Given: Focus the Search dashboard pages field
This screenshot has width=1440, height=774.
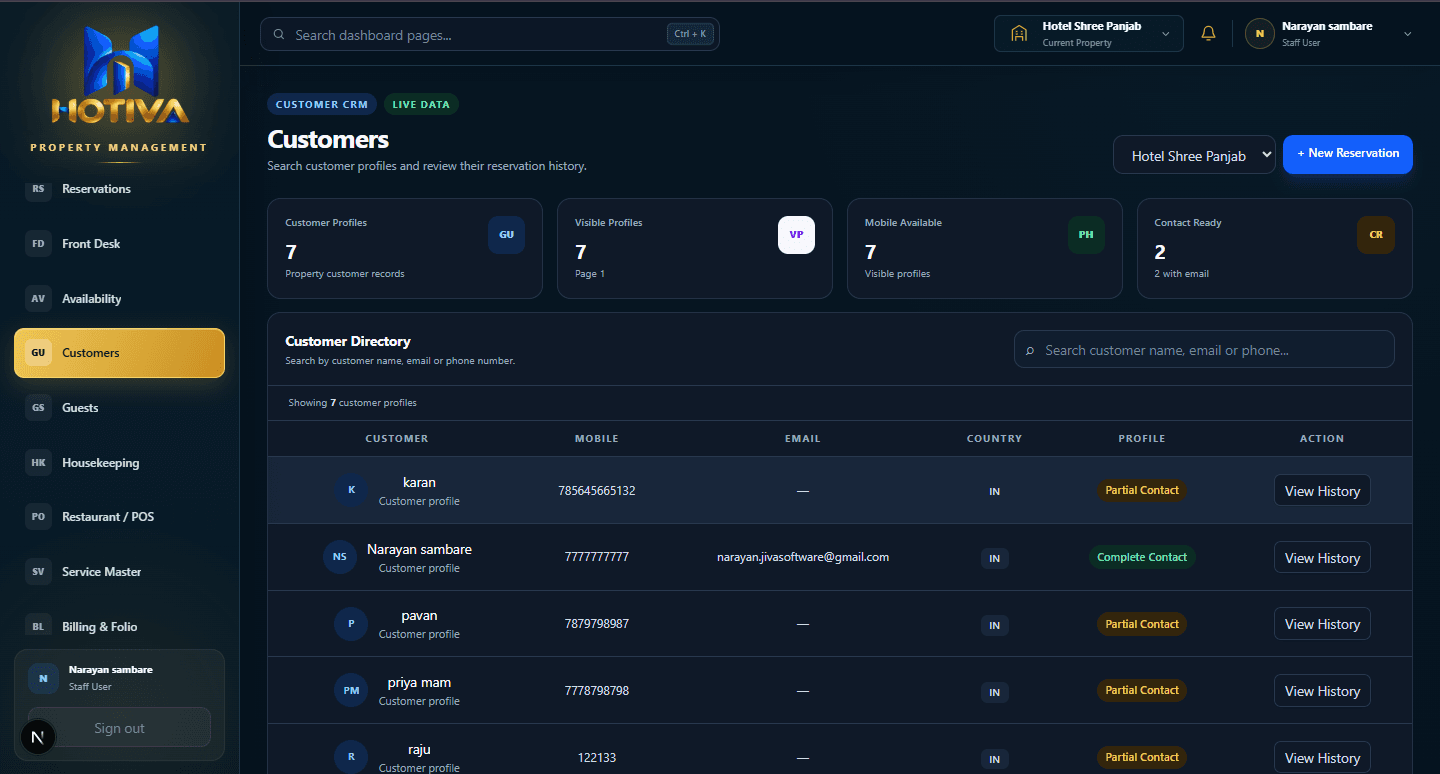Looking at the screenshot, I should tap(490, 35).
